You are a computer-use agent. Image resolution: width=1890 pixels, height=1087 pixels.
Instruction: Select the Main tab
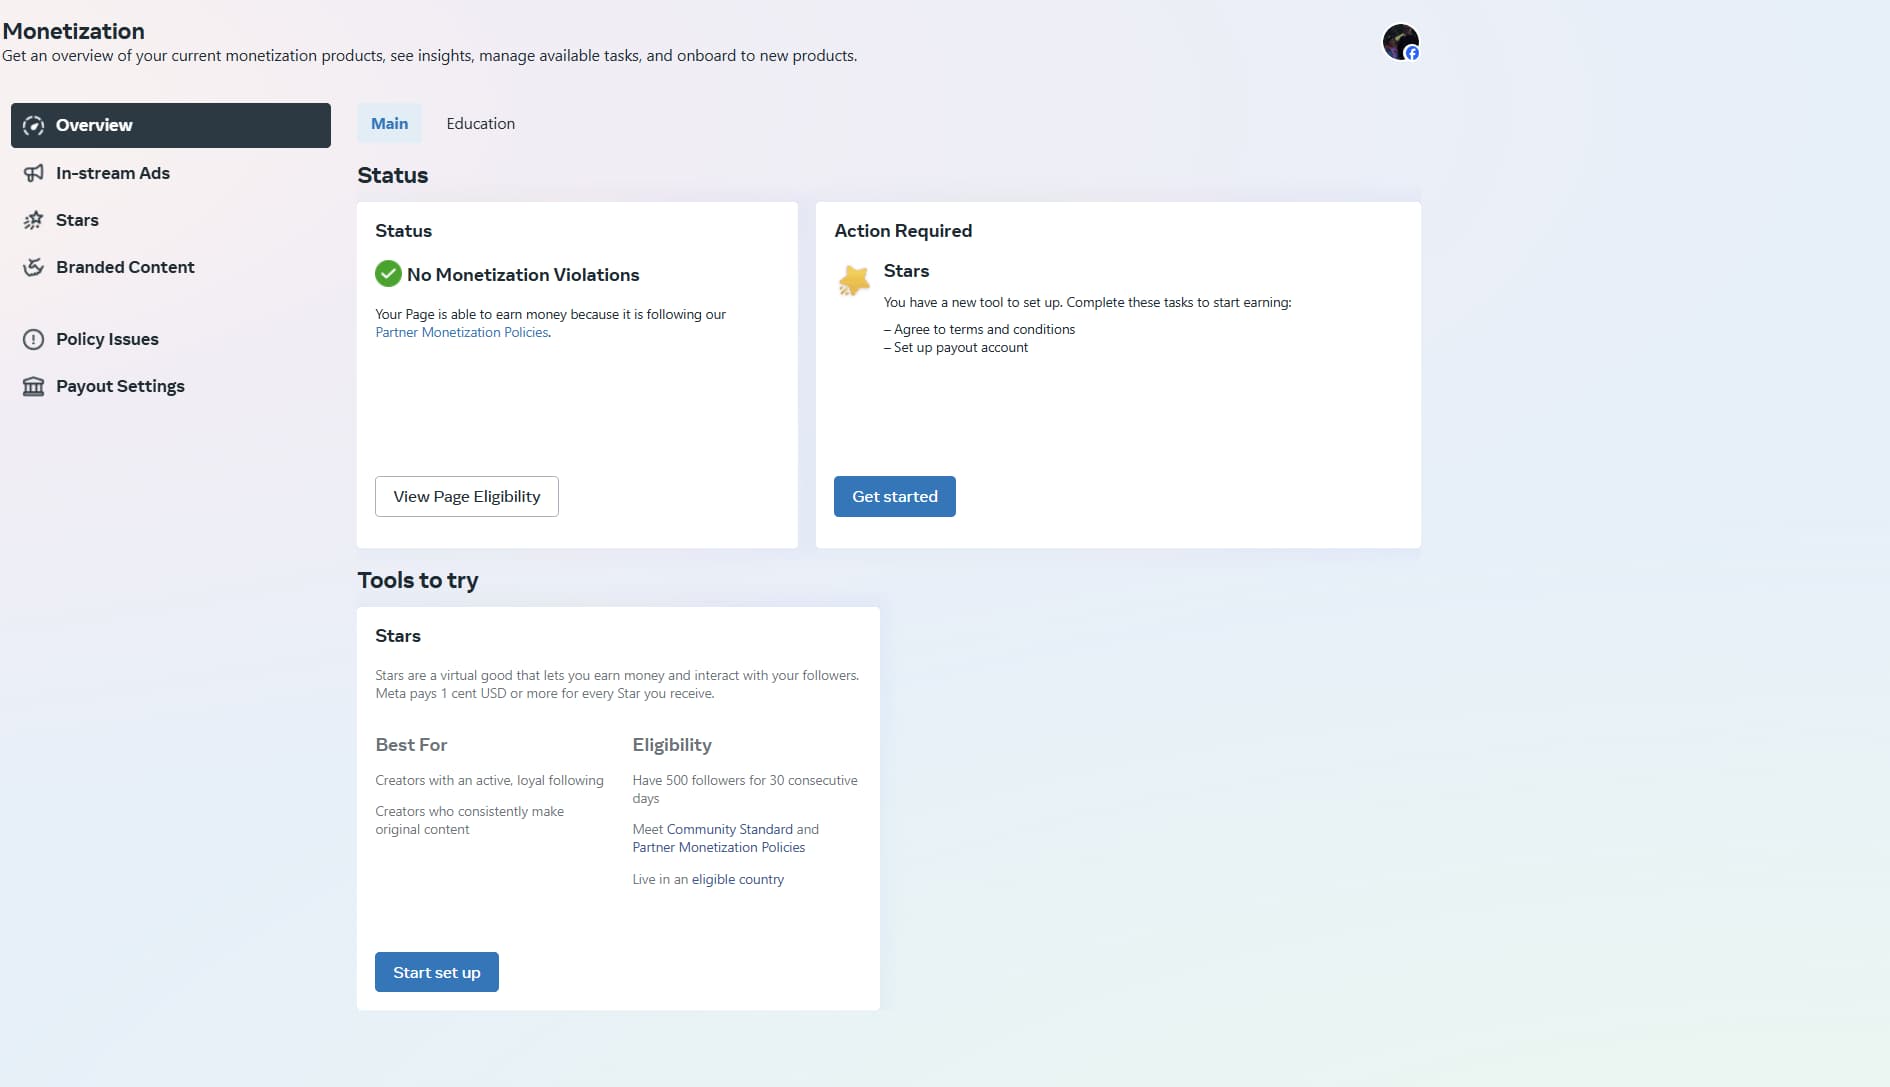pyautogui.click(x=389, y=124)
